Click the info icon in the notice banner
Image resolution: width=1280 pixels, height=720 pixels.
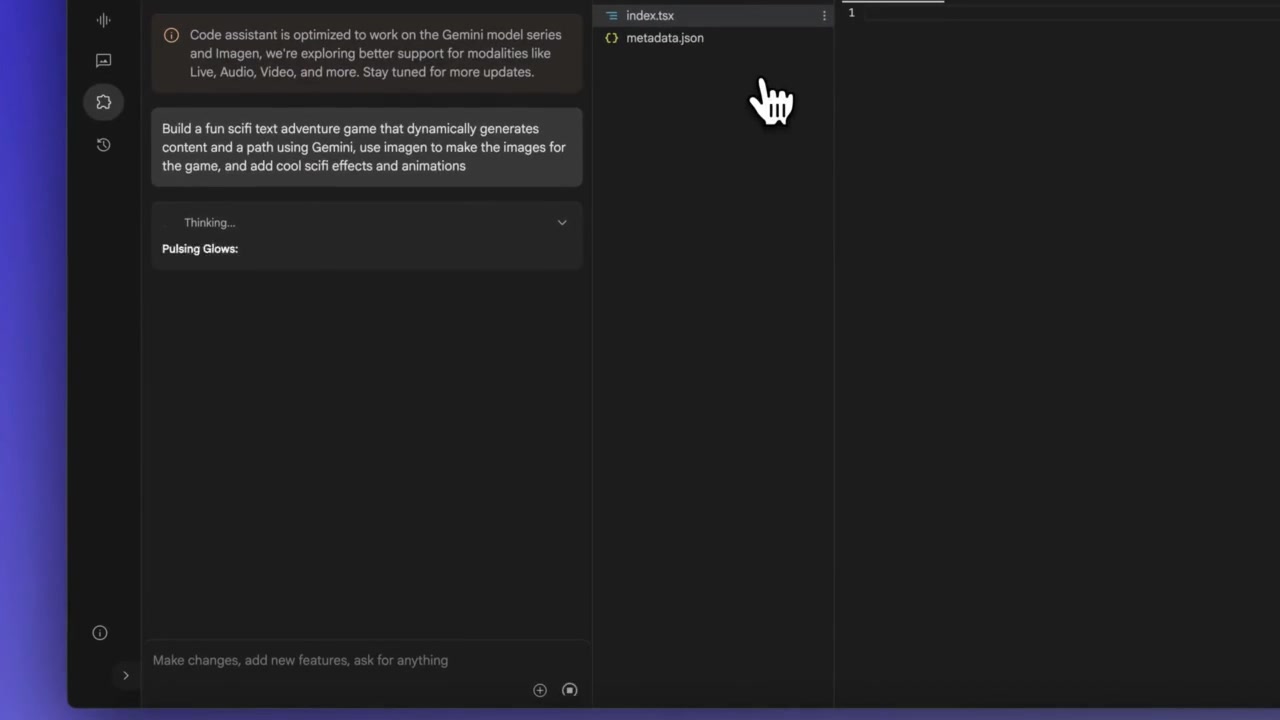pyautogui.click(x=171, y=35)
